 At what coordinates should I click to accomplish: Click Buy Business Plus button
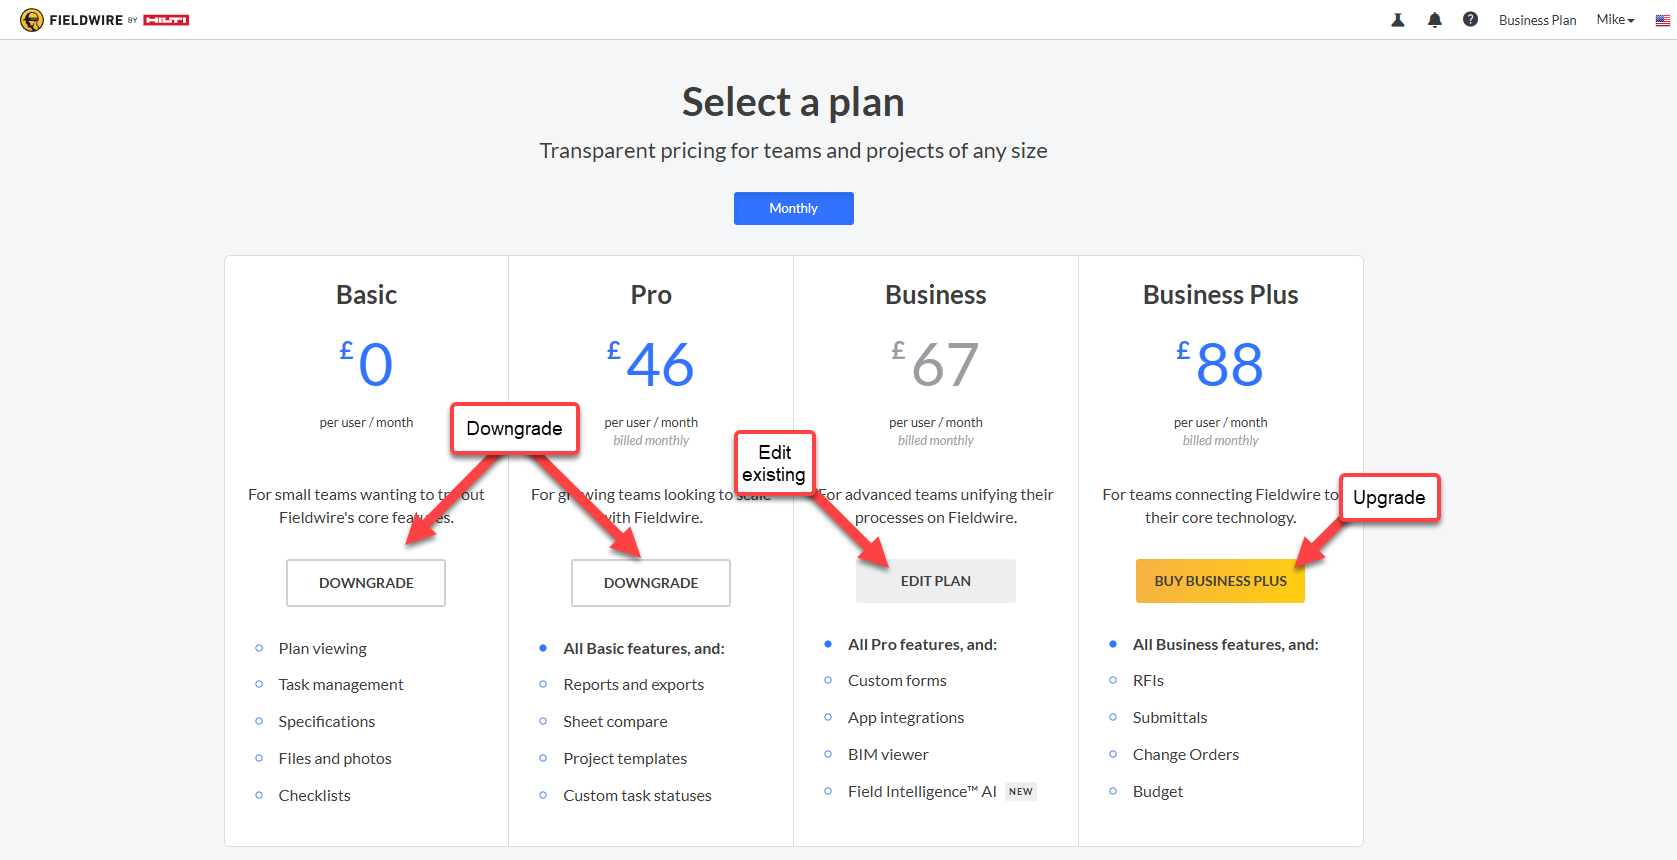click(1220, 581)
